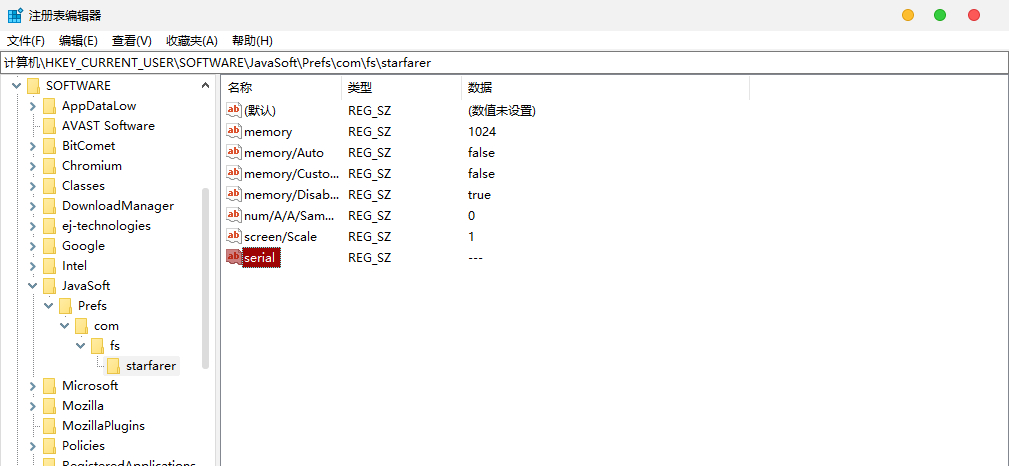Click the yellow minimize window button
Viewport: 1009px width, 466px height.
point(908,15)
